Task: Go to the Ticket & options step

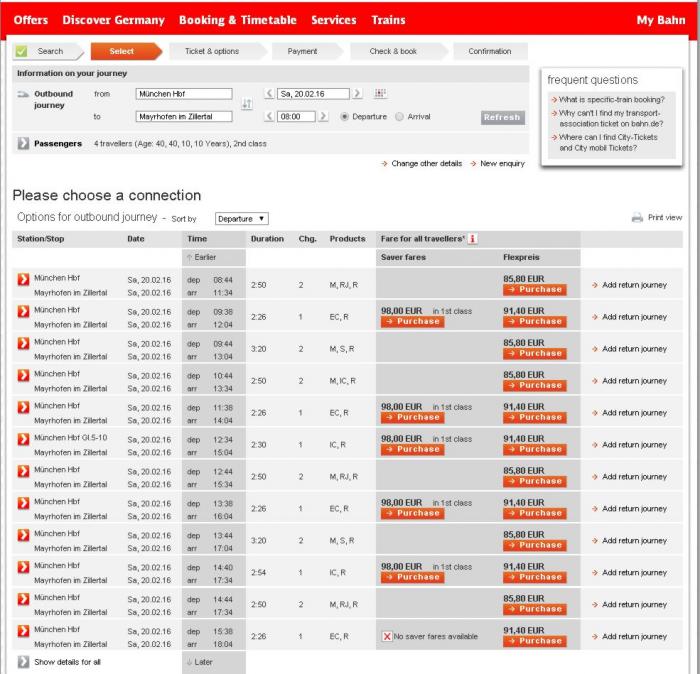Action: pos(212,51)
